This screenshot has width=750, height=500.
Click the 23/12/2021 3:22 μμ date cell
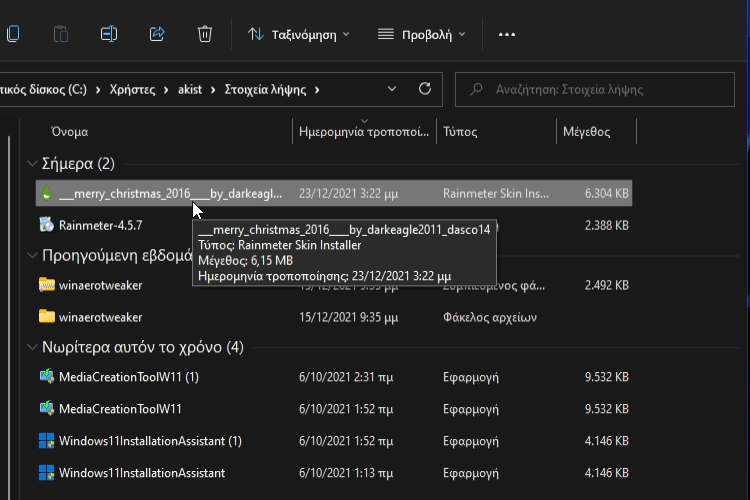(x=348, y=193)
